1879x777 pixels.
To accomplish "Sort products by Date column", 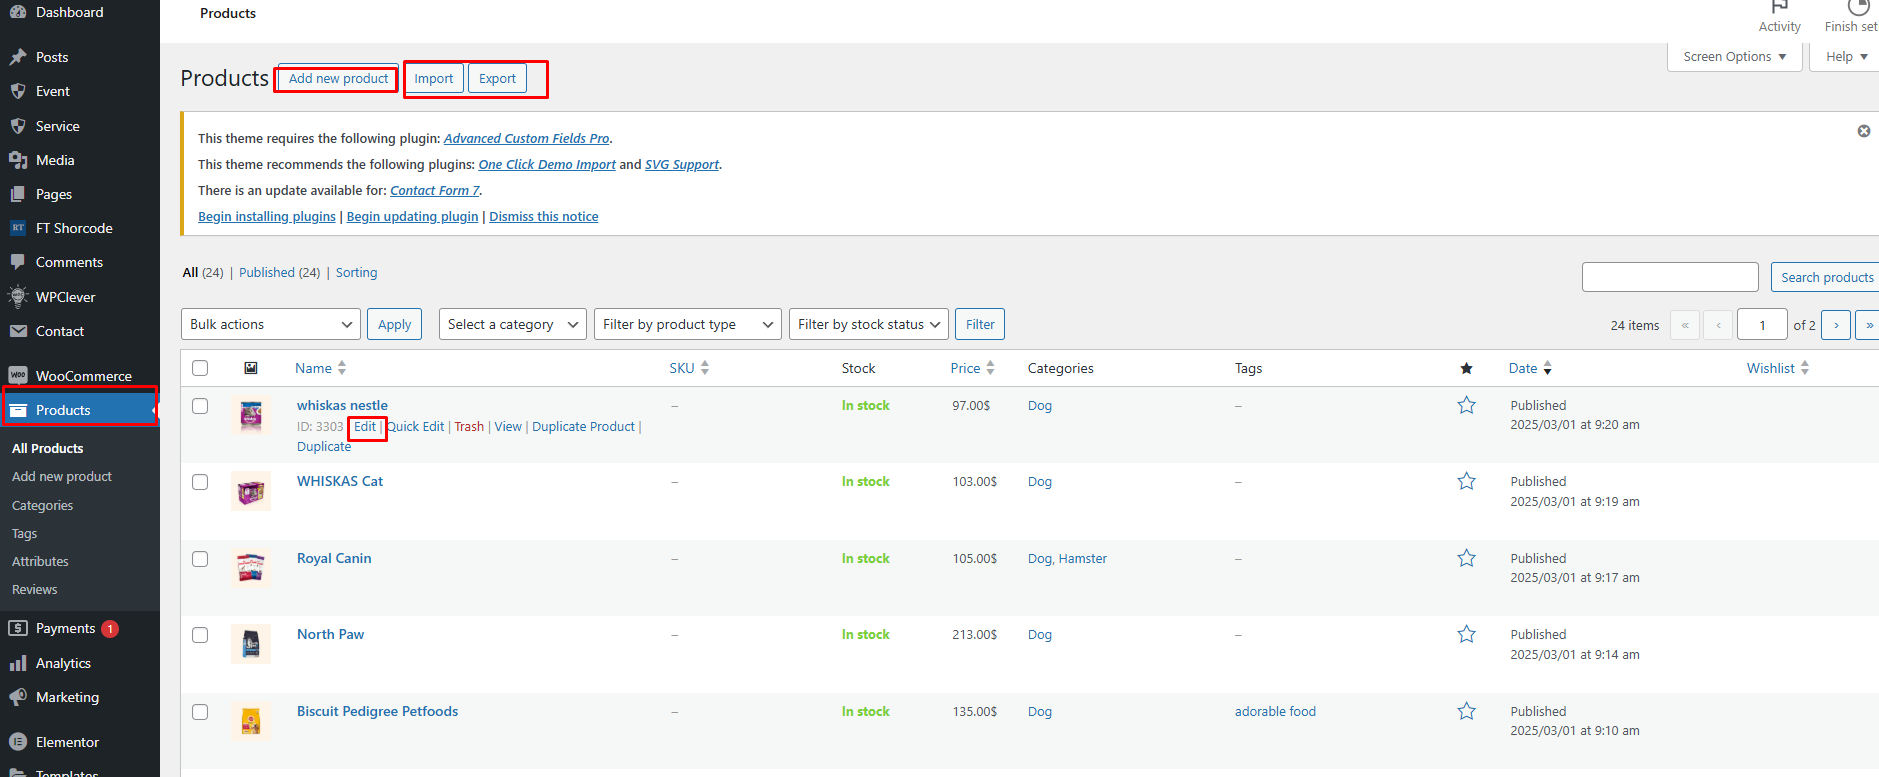I will (x=1530, y=368).
